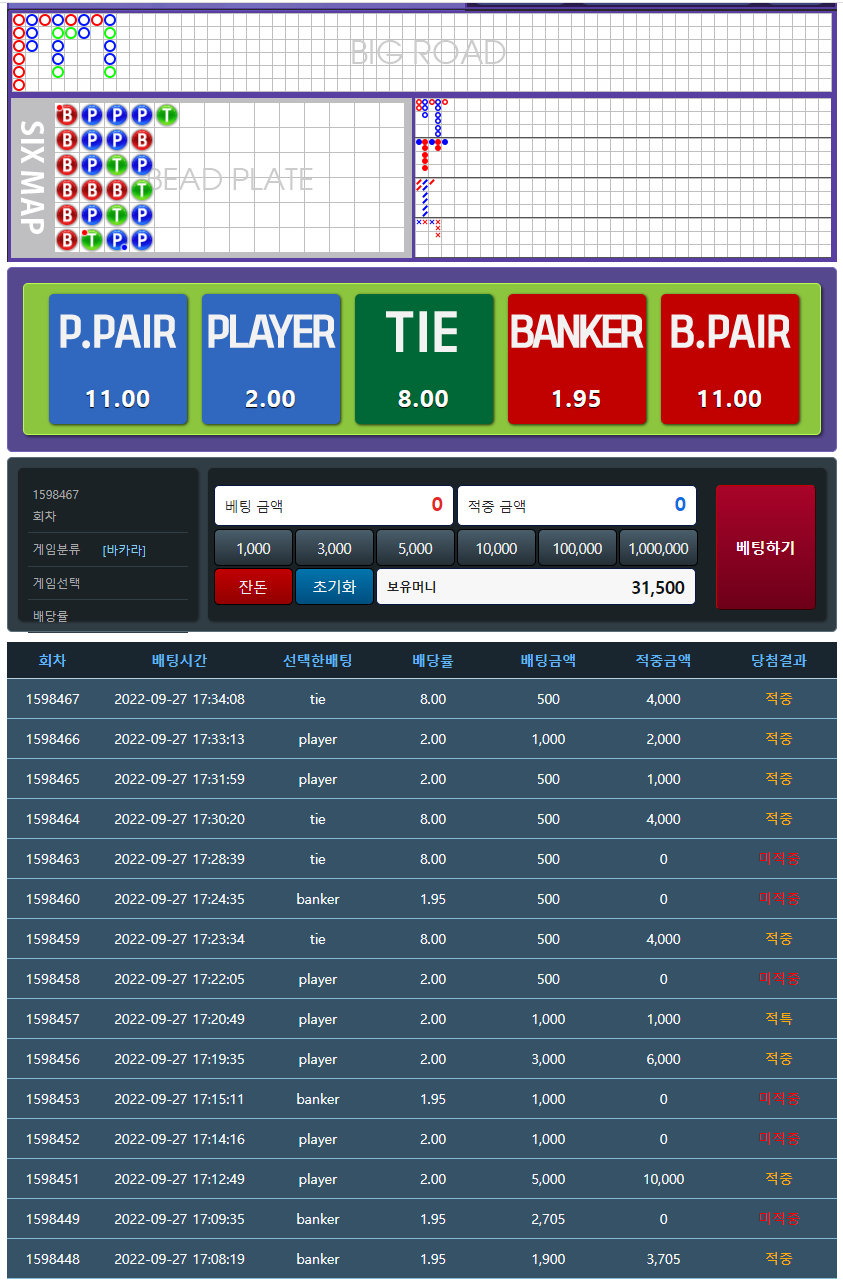
Task: Click the [바카라] game category label
Action: [x=124, y=550]
